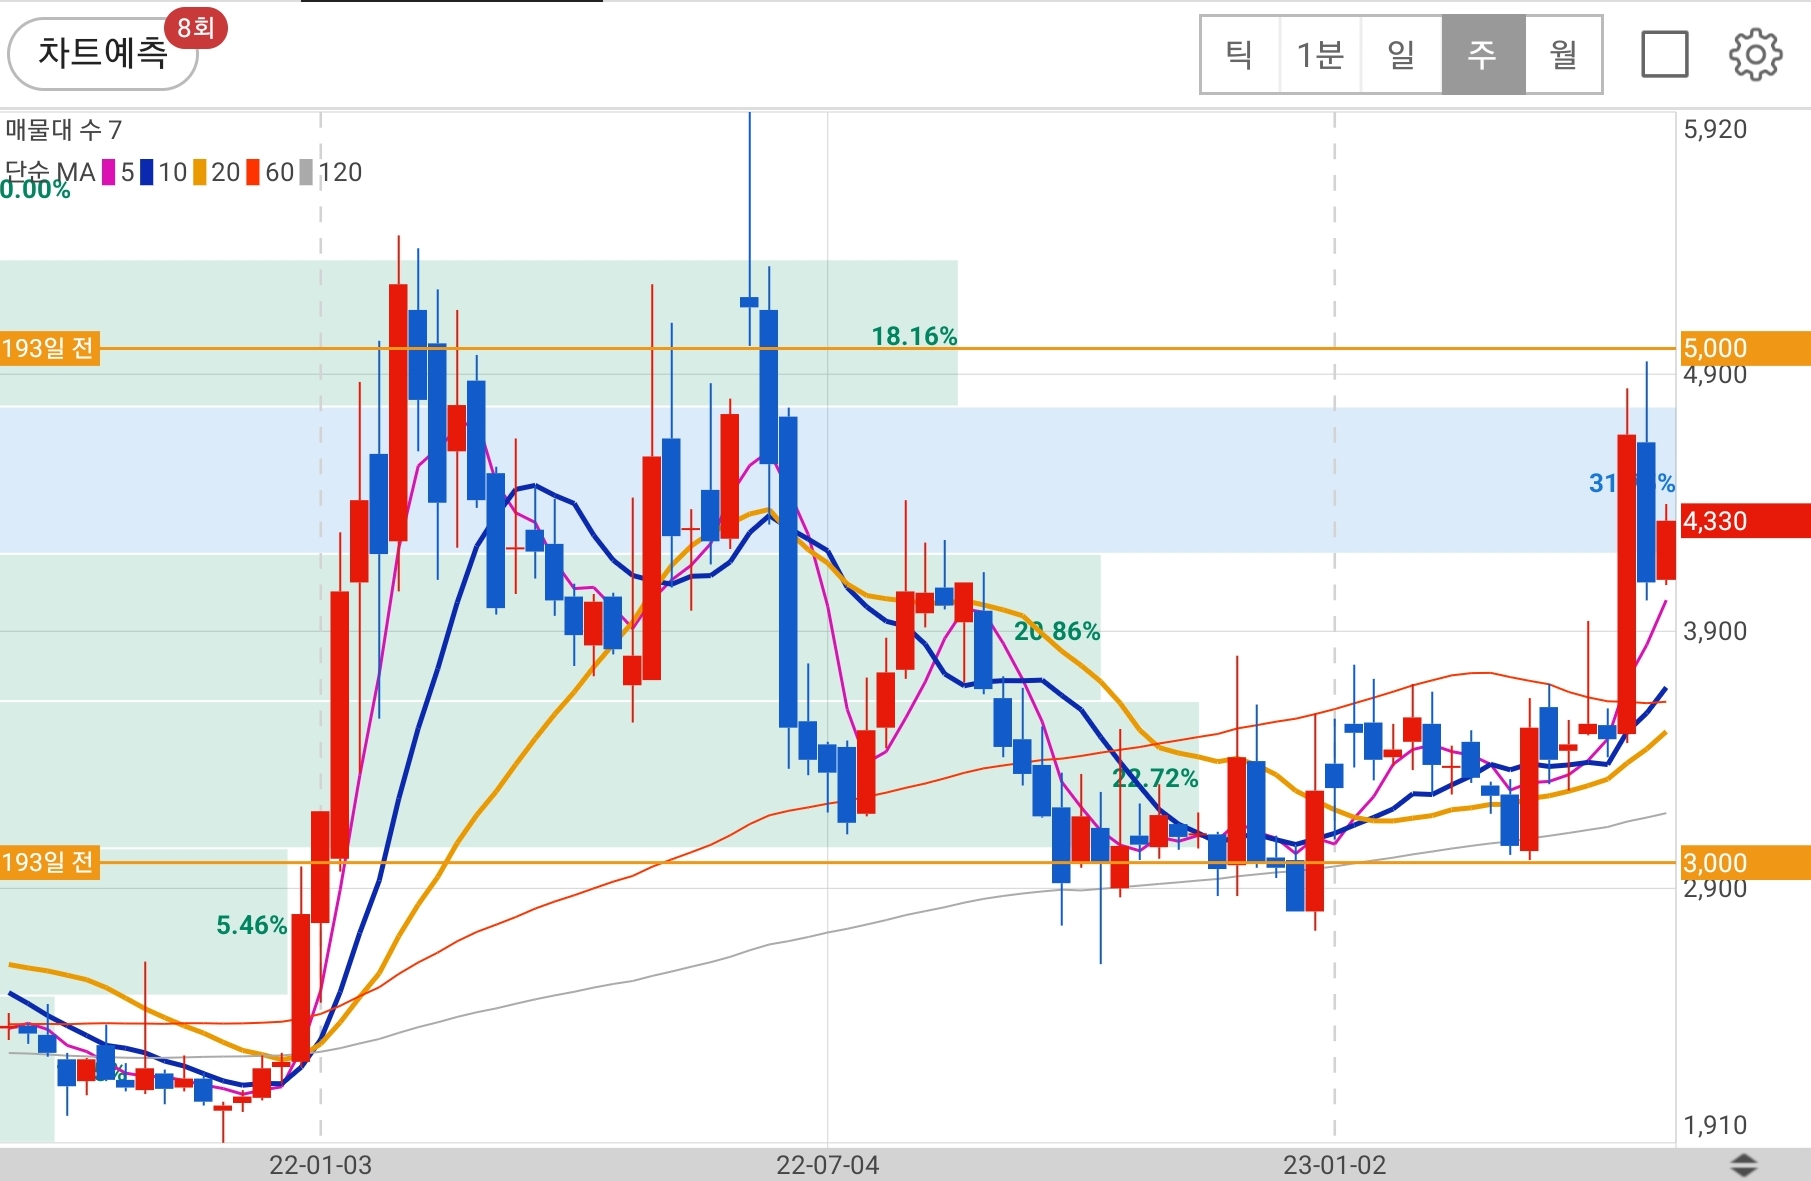
Task: Expand the up-down arrows at the bottom right
Action: click(x=1743, y=1165)
